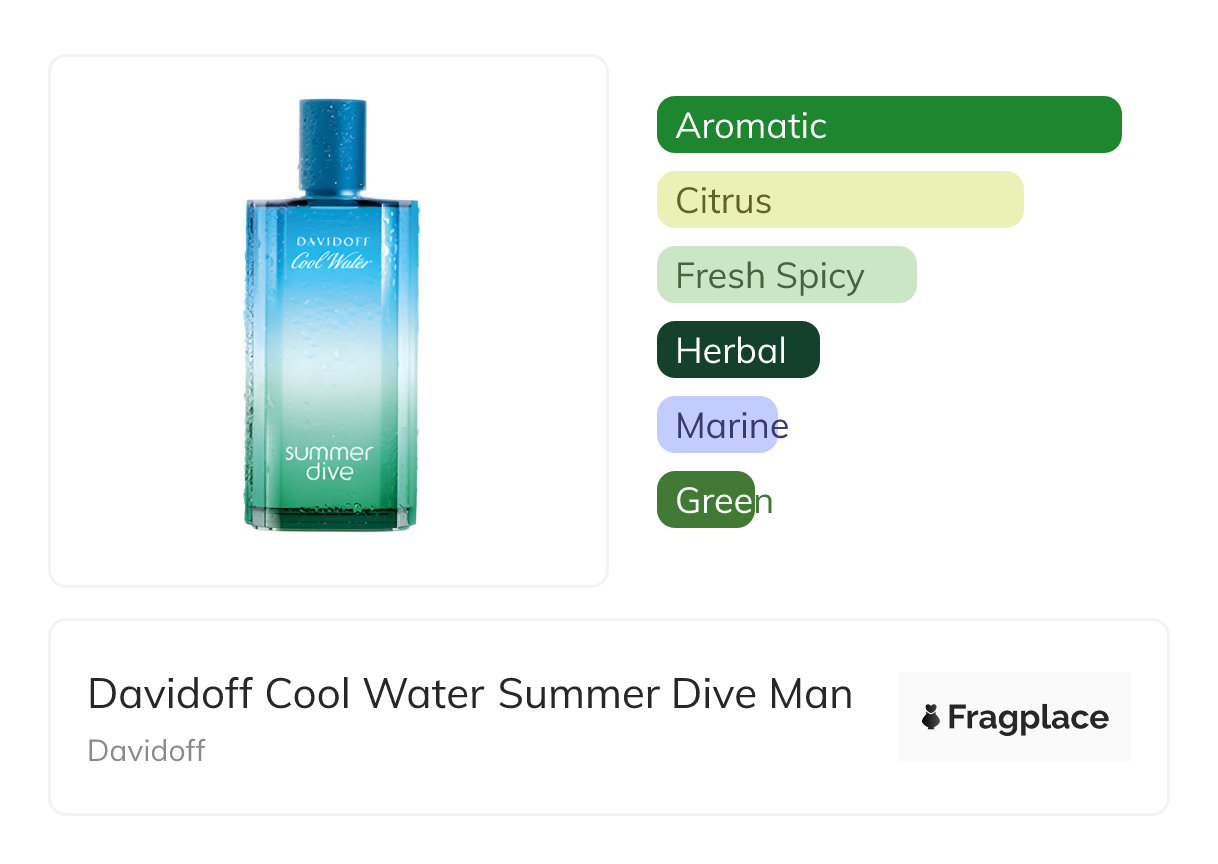1218x864 pixels.
Task: Select the yellow Citrus accord bar
Action: point(839,200)
